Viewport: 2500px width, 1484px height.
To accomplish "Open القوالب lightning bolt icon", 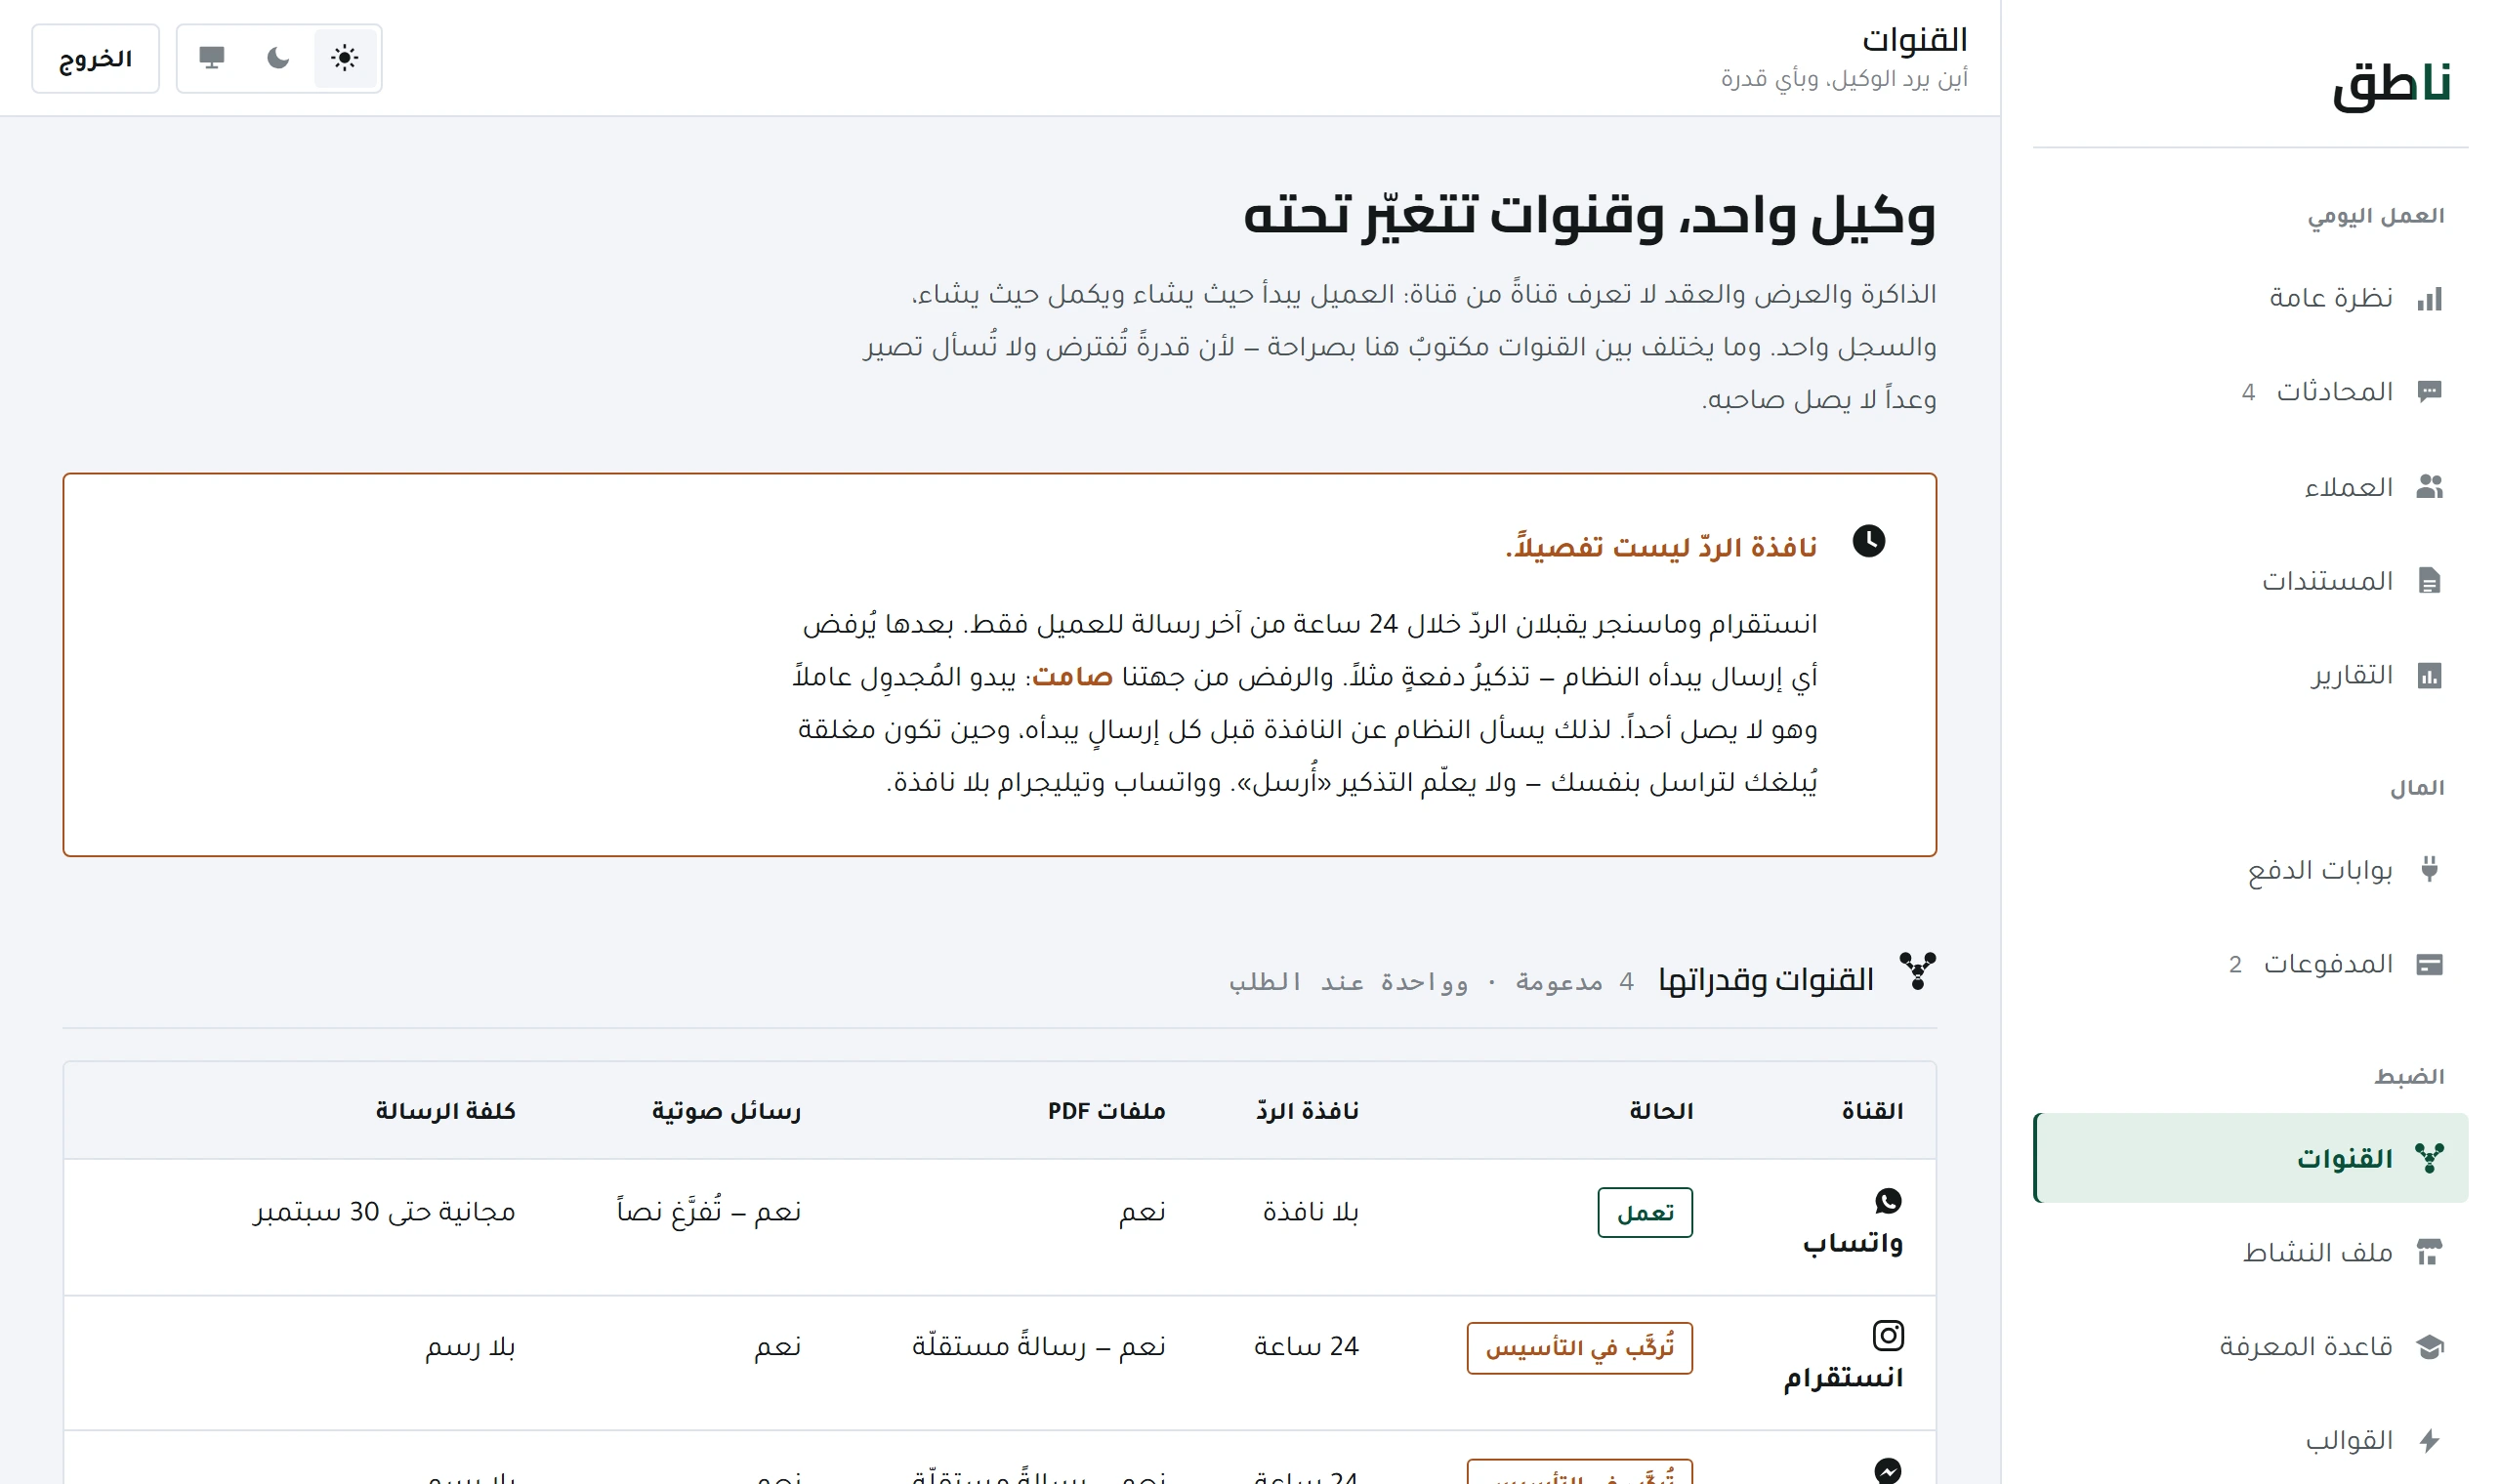I will pyautogui.click(x=2429, y=1440).
